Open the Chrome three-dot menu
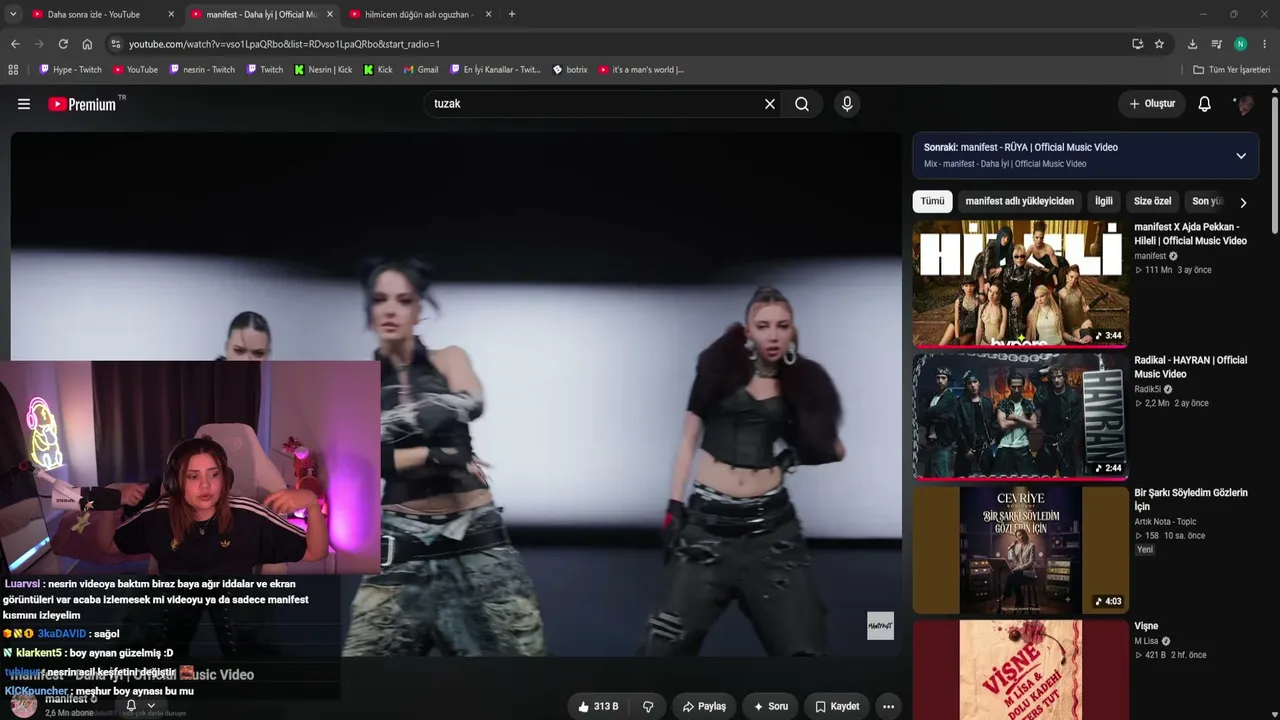The width and height of the screenshot is (1280, 720). [1265, 44]
